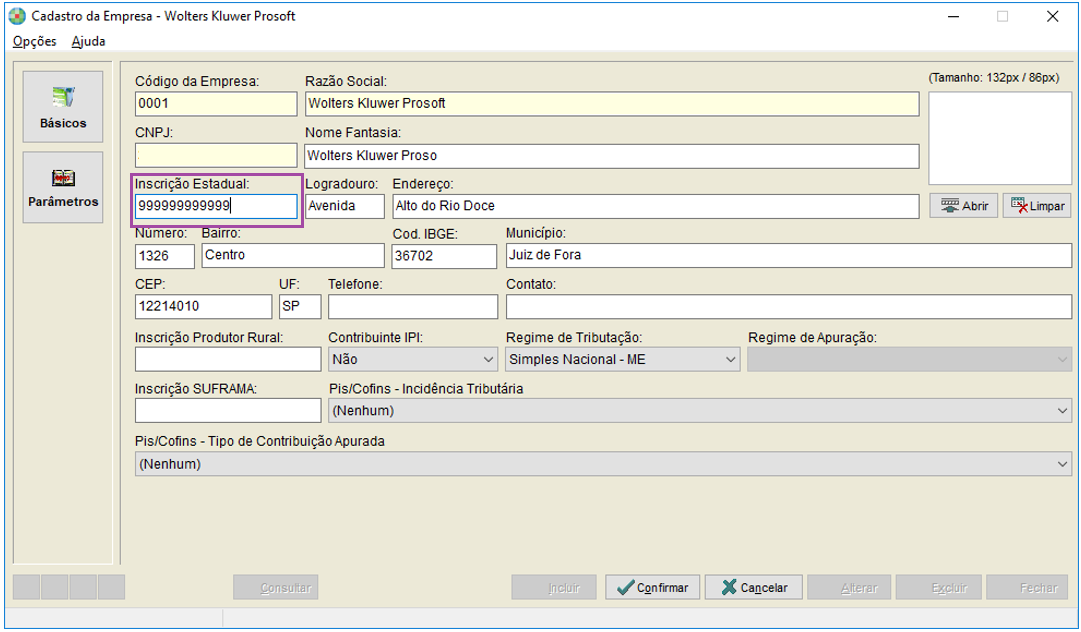Click Abrir to load a logo image
This screenshot has height=632, width=1081.
coord(963,205)
